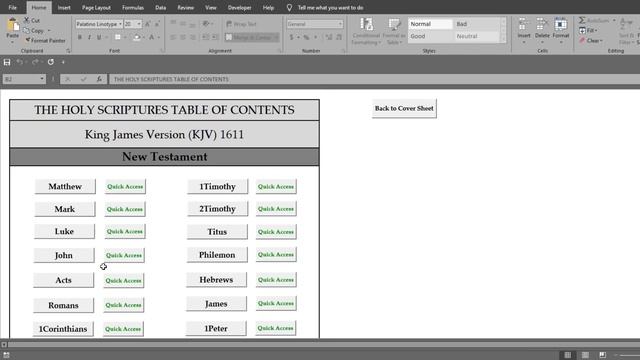The image size is (640, 360).
Task: Toggle bold formatting
Action: coord(80,37)
